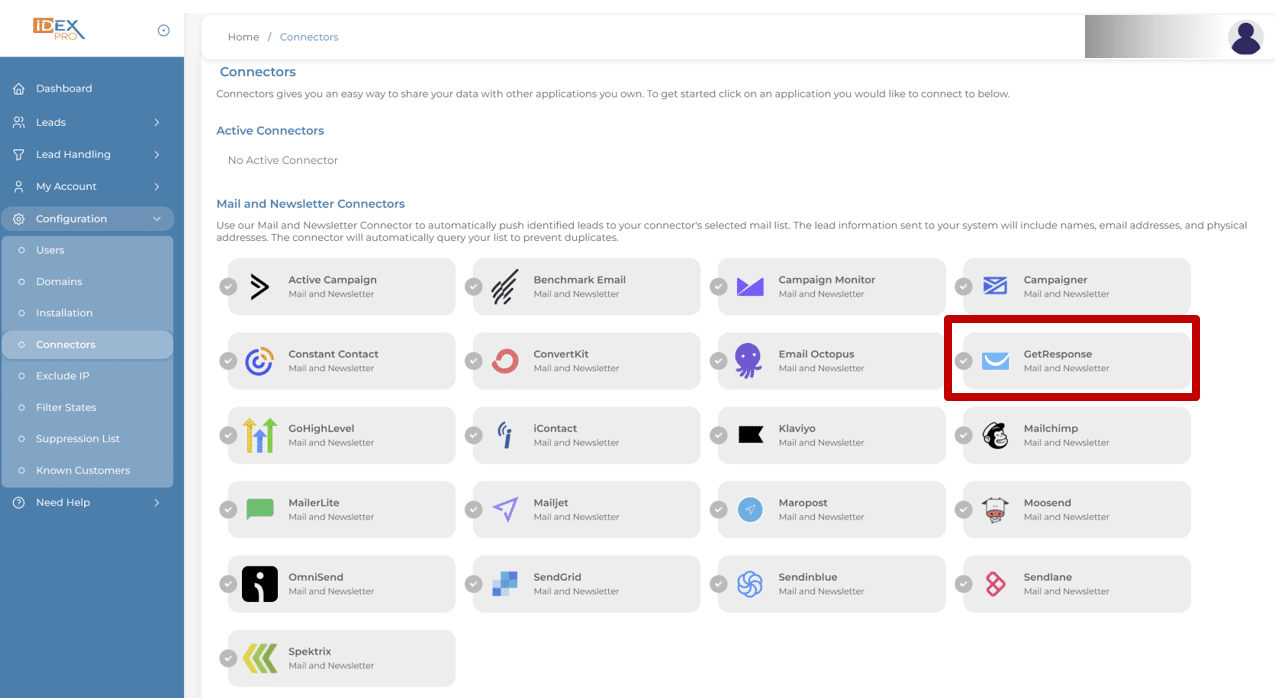Screen dimensions: 1286x698
Task: Toggle the Campaign Monitor connector checkmark
Action: 719,287
